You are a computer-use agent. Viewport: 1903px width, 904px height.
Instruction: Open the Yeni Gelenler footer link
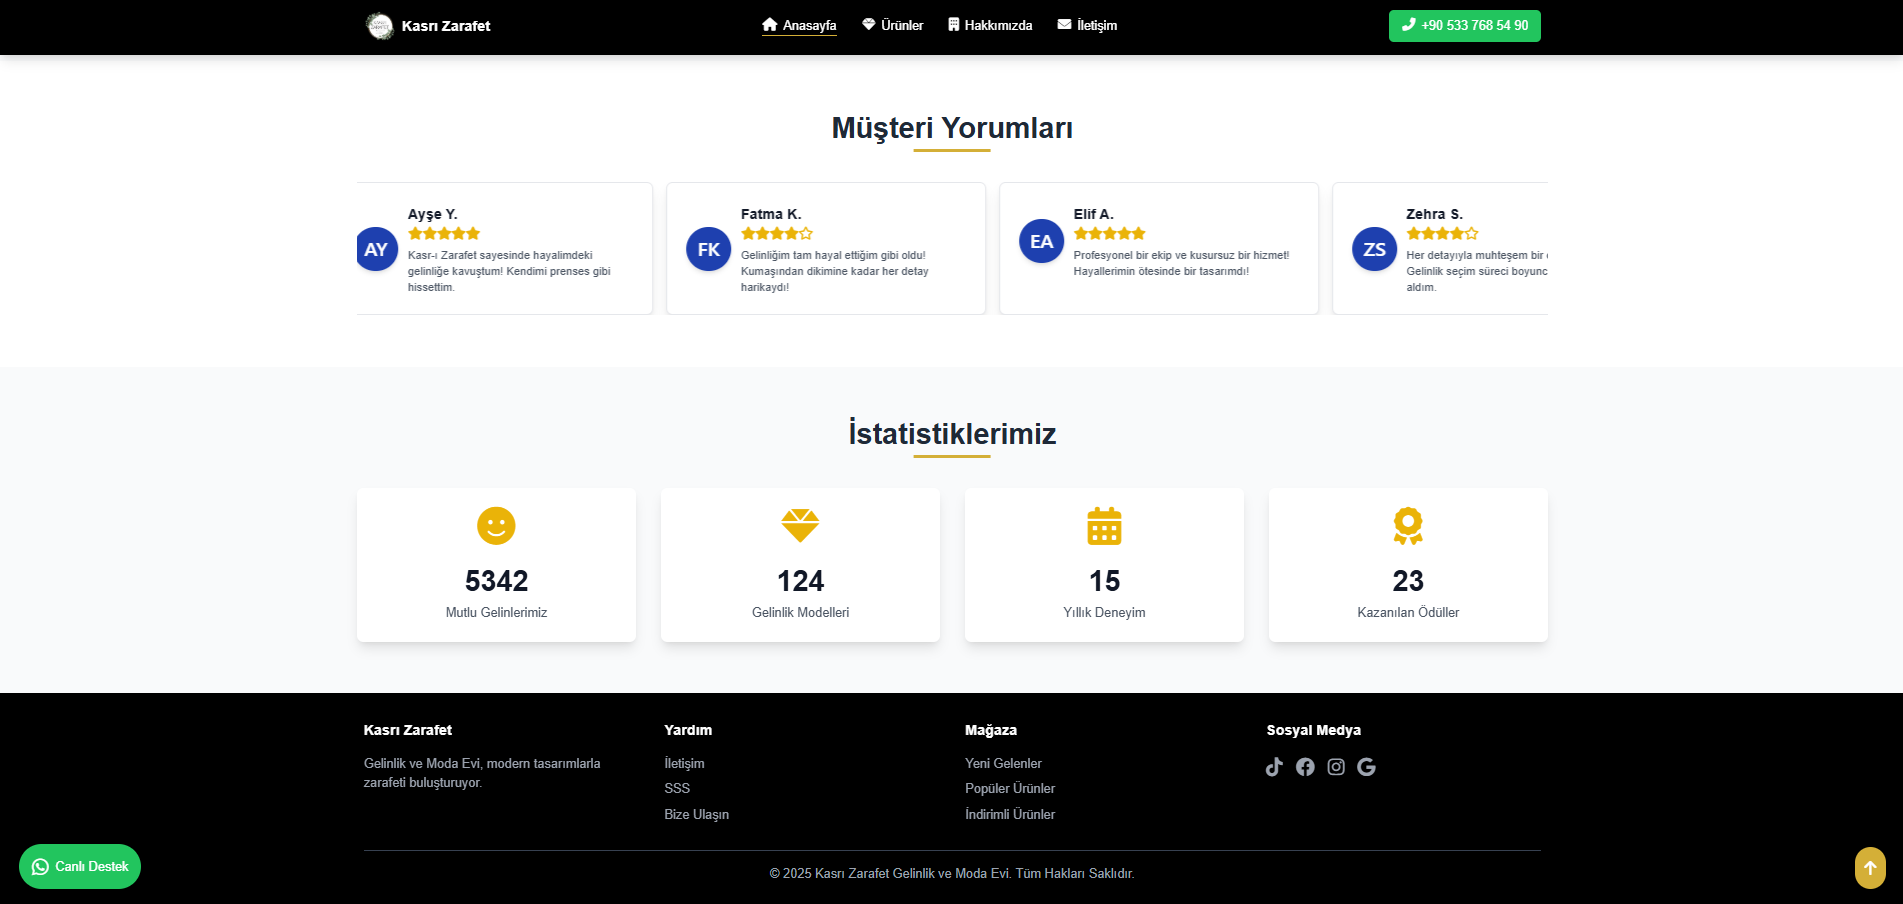(x=1003, y=763)
